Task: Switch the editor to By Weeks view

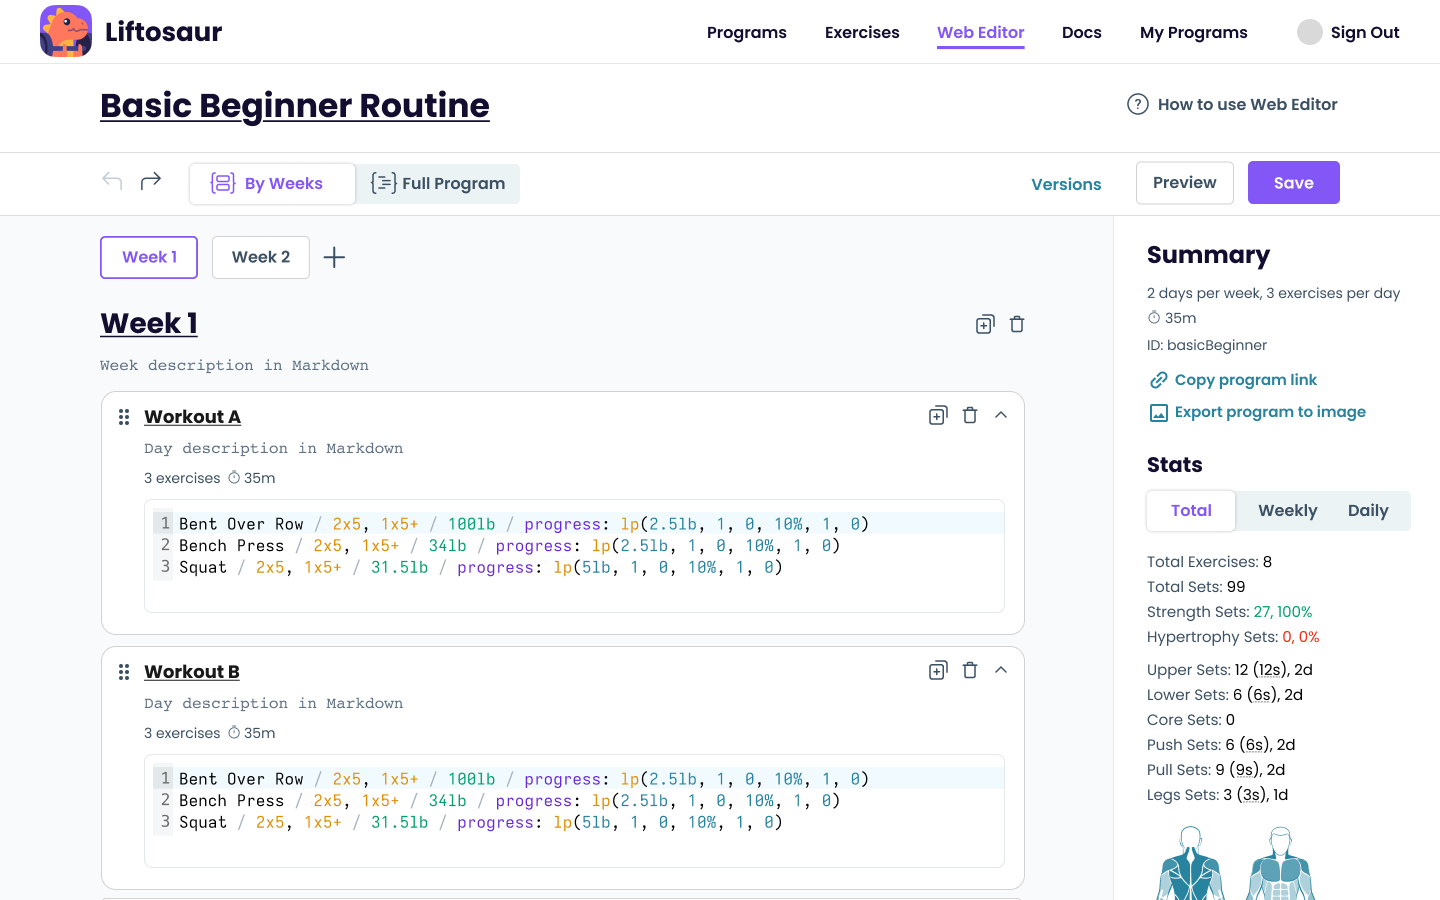Action: pyautogui.click(x=271, y=183)
